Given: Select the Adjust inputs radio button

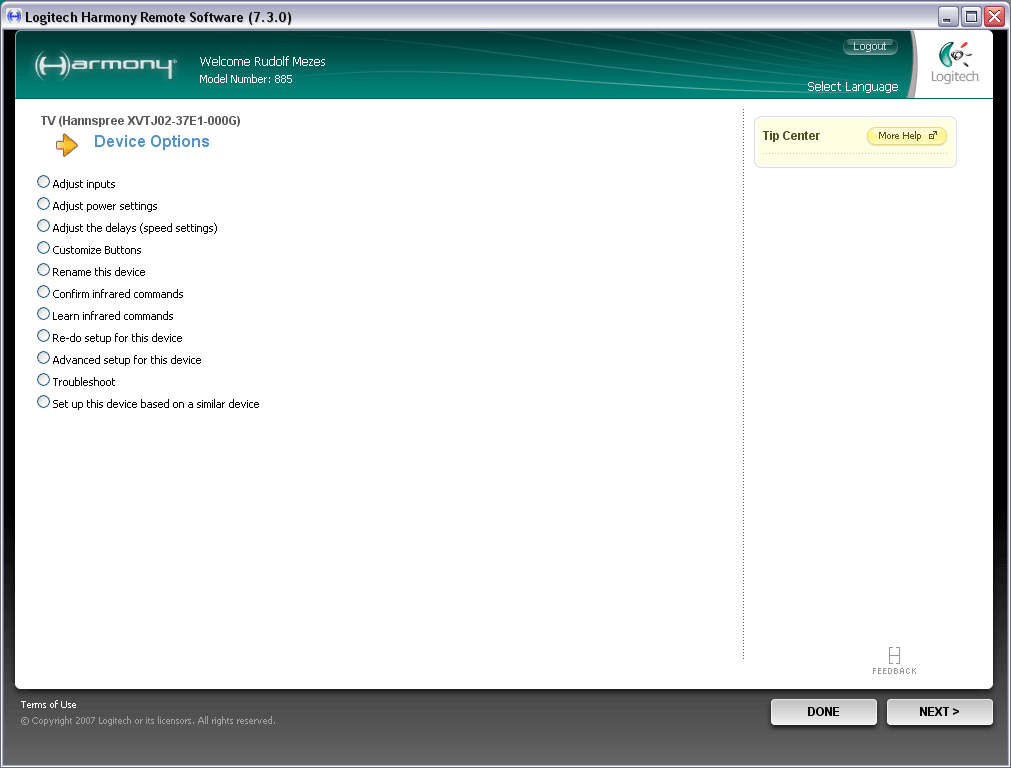Looking at the screenshot, I should tap(43, 182).
